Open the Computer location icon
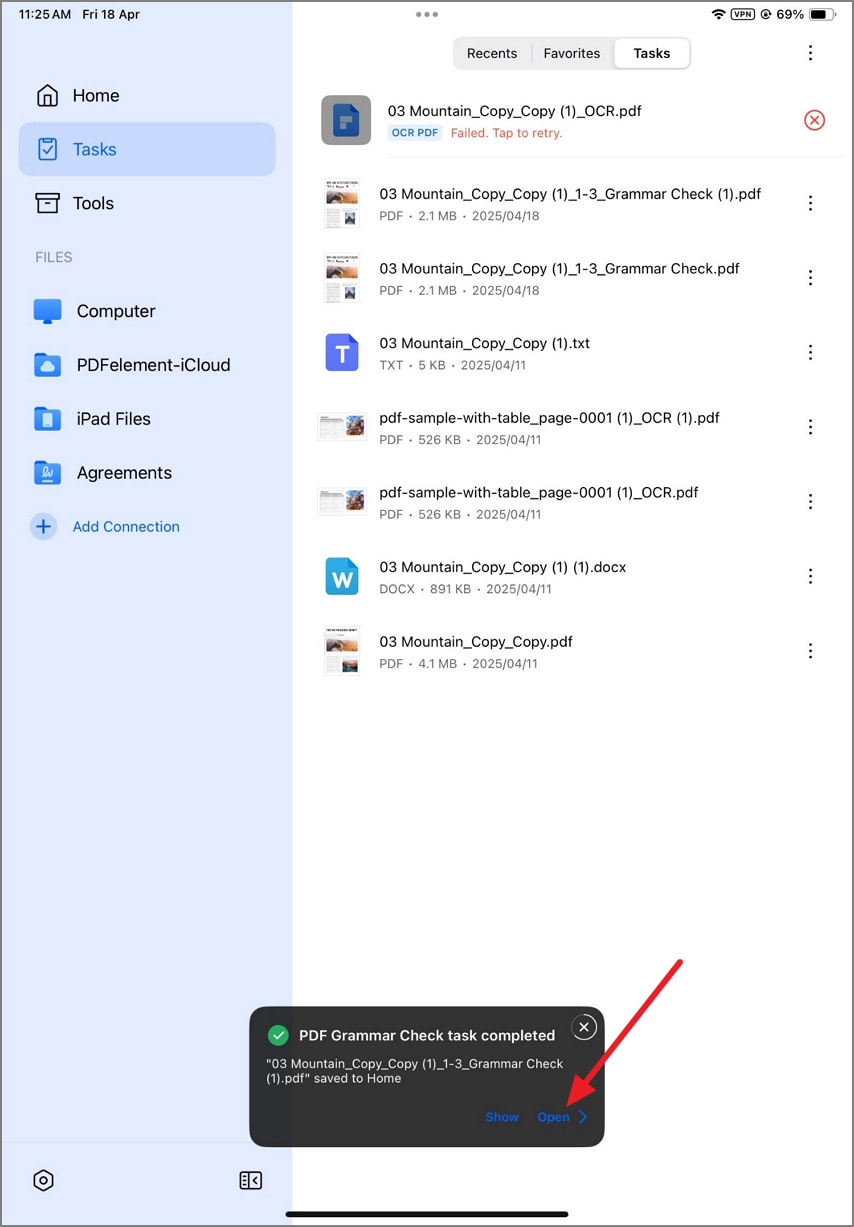Screen dimensions: 854x1227 (48, 311)
